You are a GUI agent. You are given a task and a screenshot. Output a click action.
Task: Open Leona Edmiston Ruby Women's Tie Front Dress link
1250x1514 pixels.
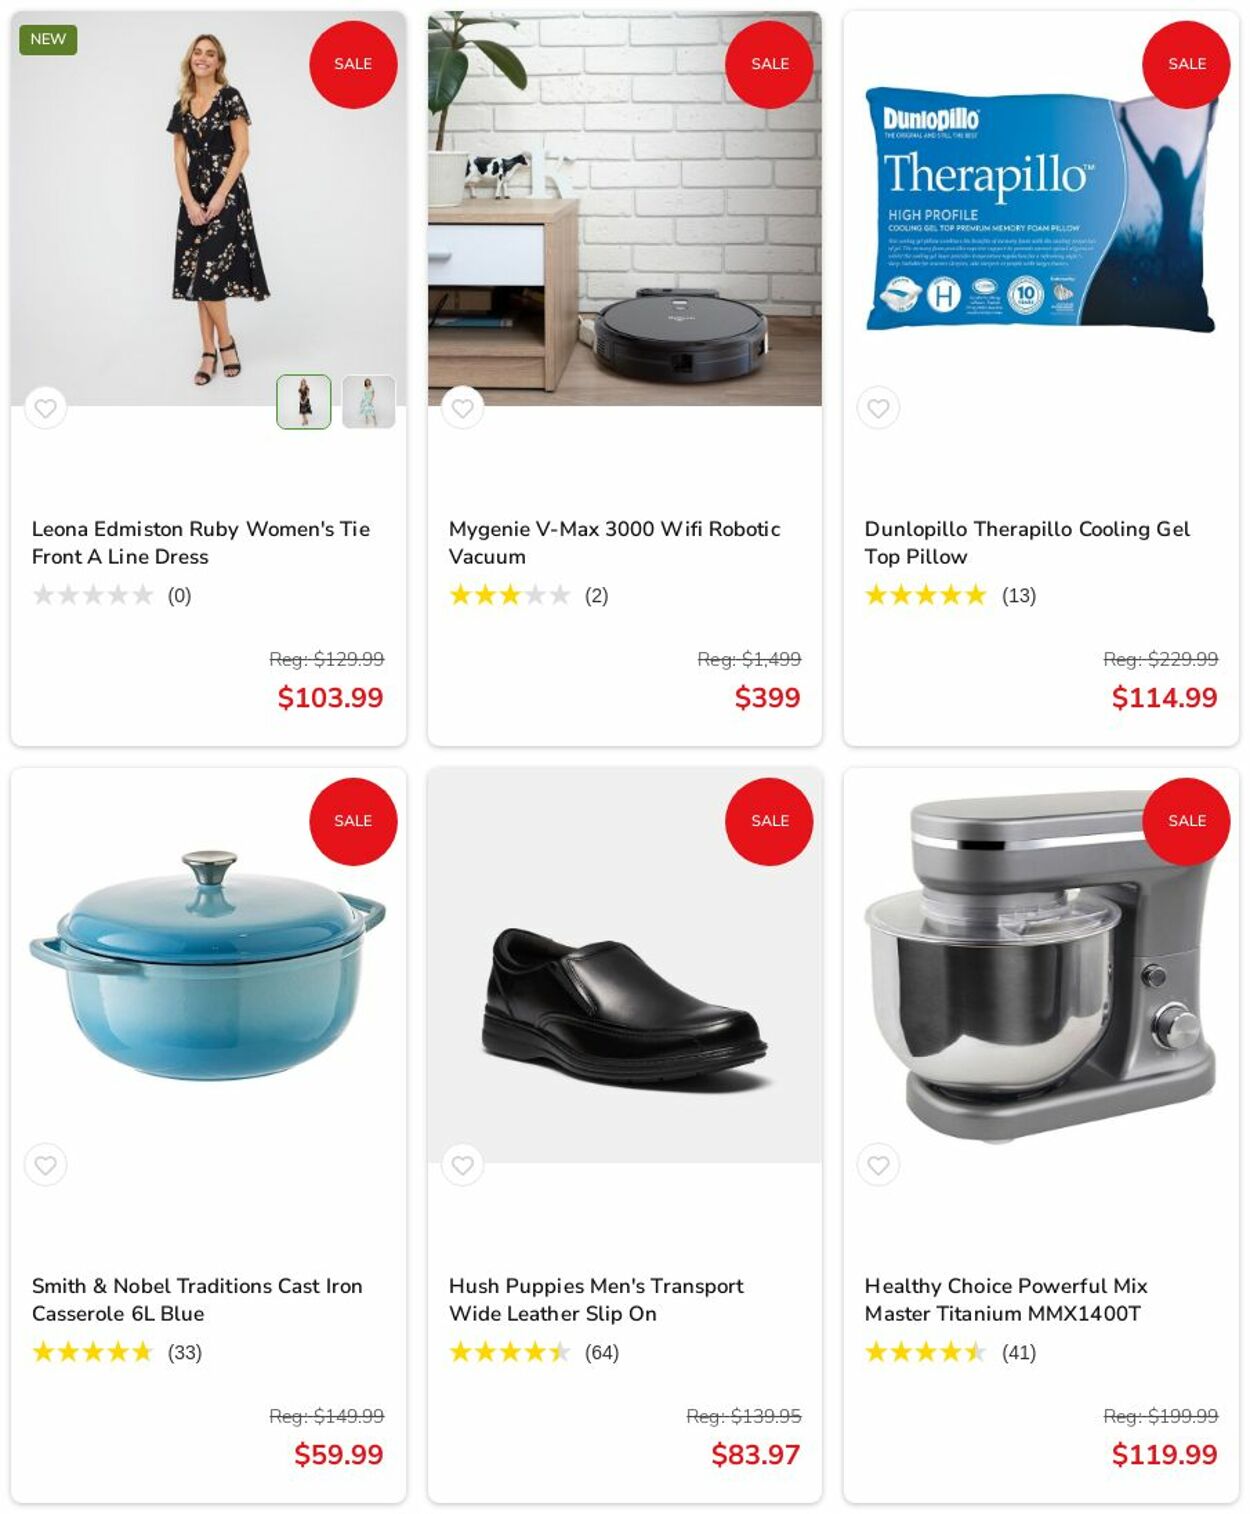click(201, 543)
